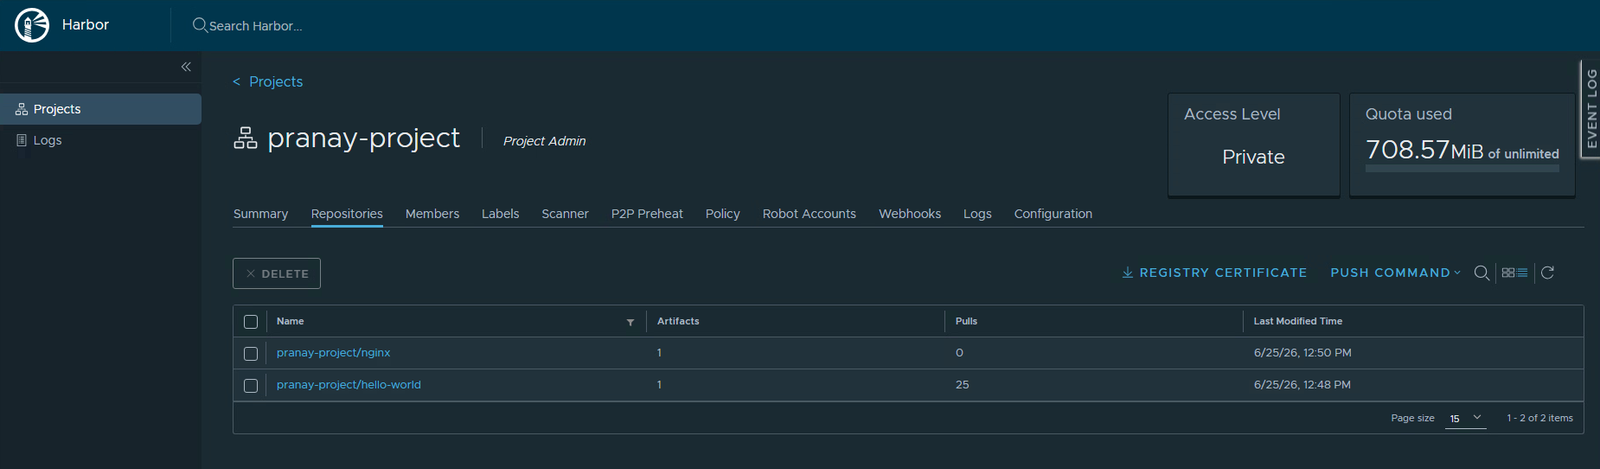The width and height of the screenshot is (1600, 469).
Task: Expand the Push Command dropdown
Action: (x=1395, y=273)
